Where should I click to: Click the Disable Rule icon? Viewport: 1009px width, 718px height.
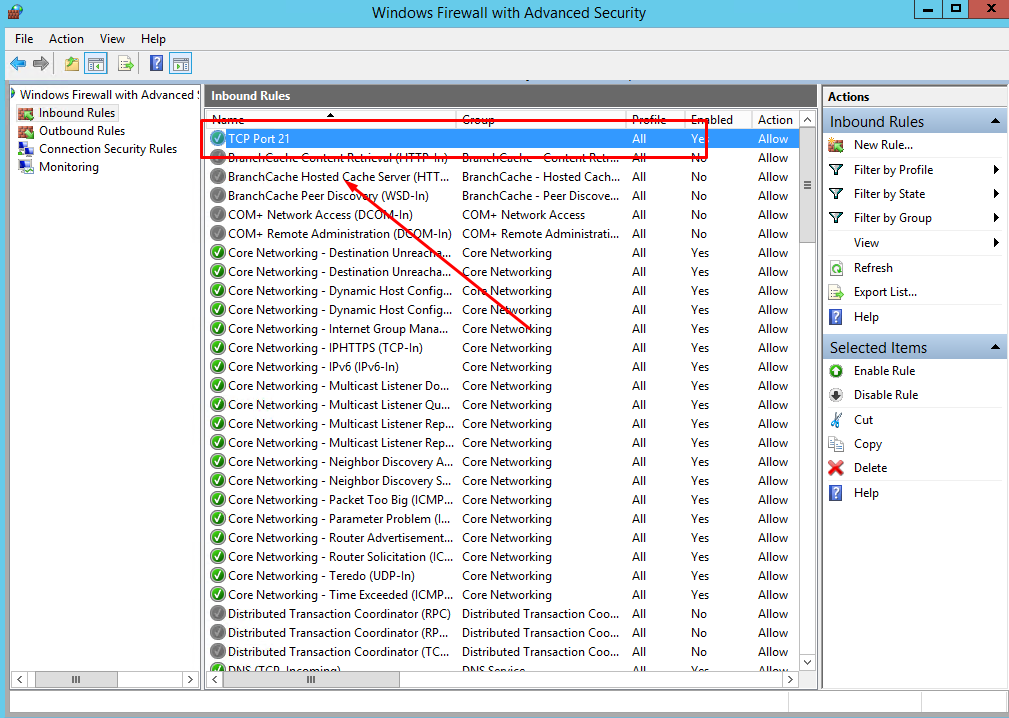click(836, 395)
